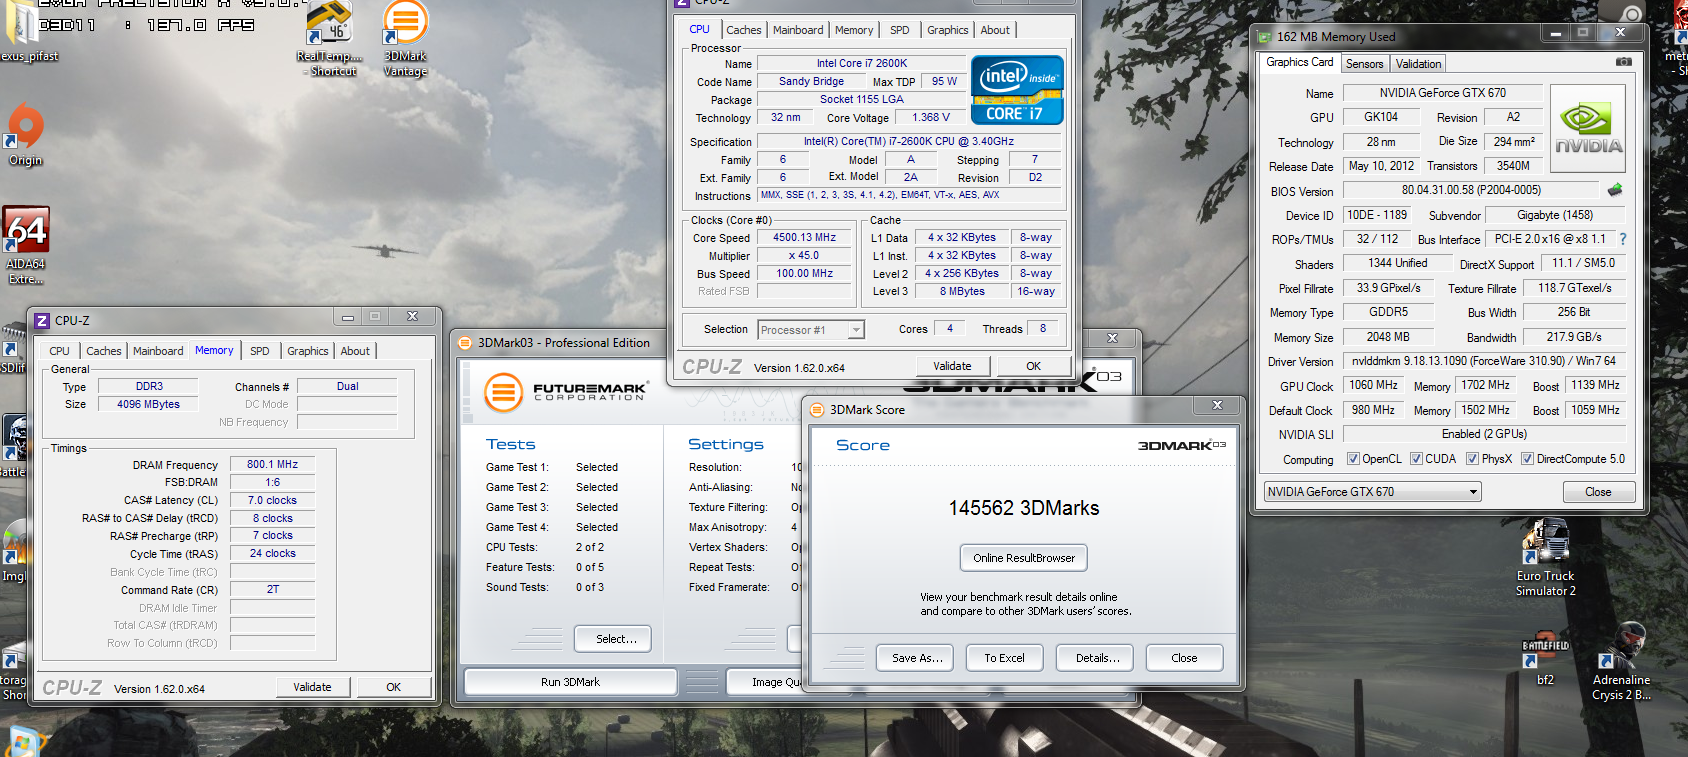The height and width of the screenshot is (757, 1688).
Task: Open the Graphics tab in upper CPU-Z window
Action: [x=947, y=30]
